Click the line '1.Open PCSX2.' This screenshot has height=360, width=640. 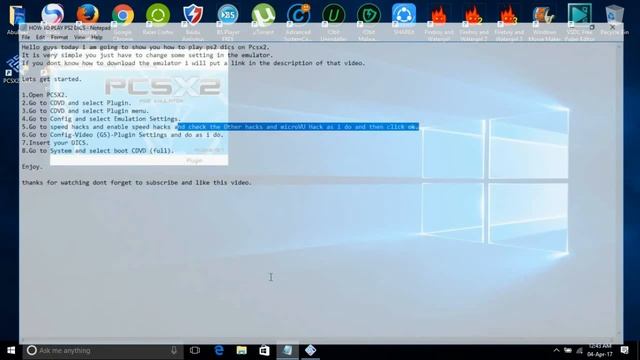pyautogui.click(x=45, y=95)
